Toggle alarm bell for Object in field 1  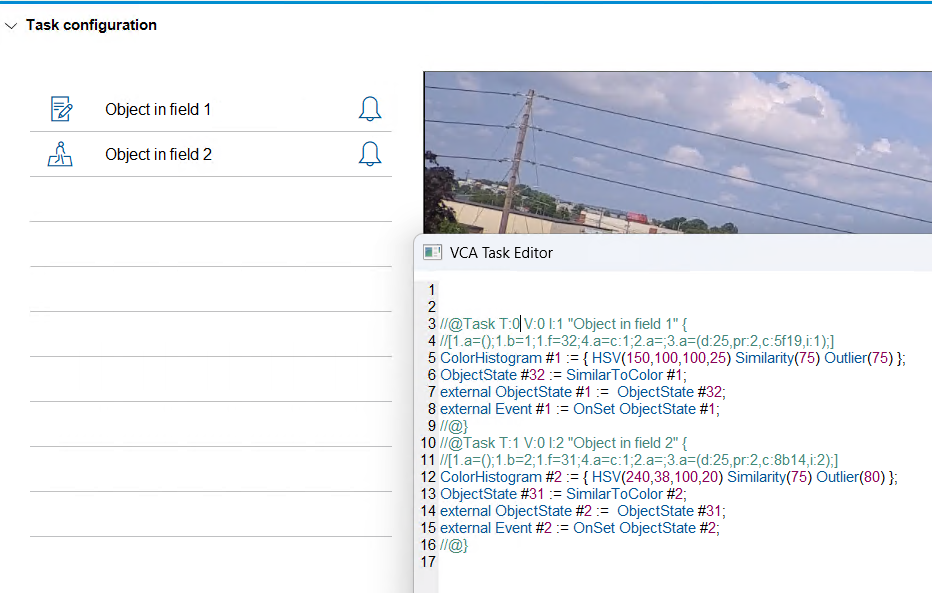tap(369, 109)
